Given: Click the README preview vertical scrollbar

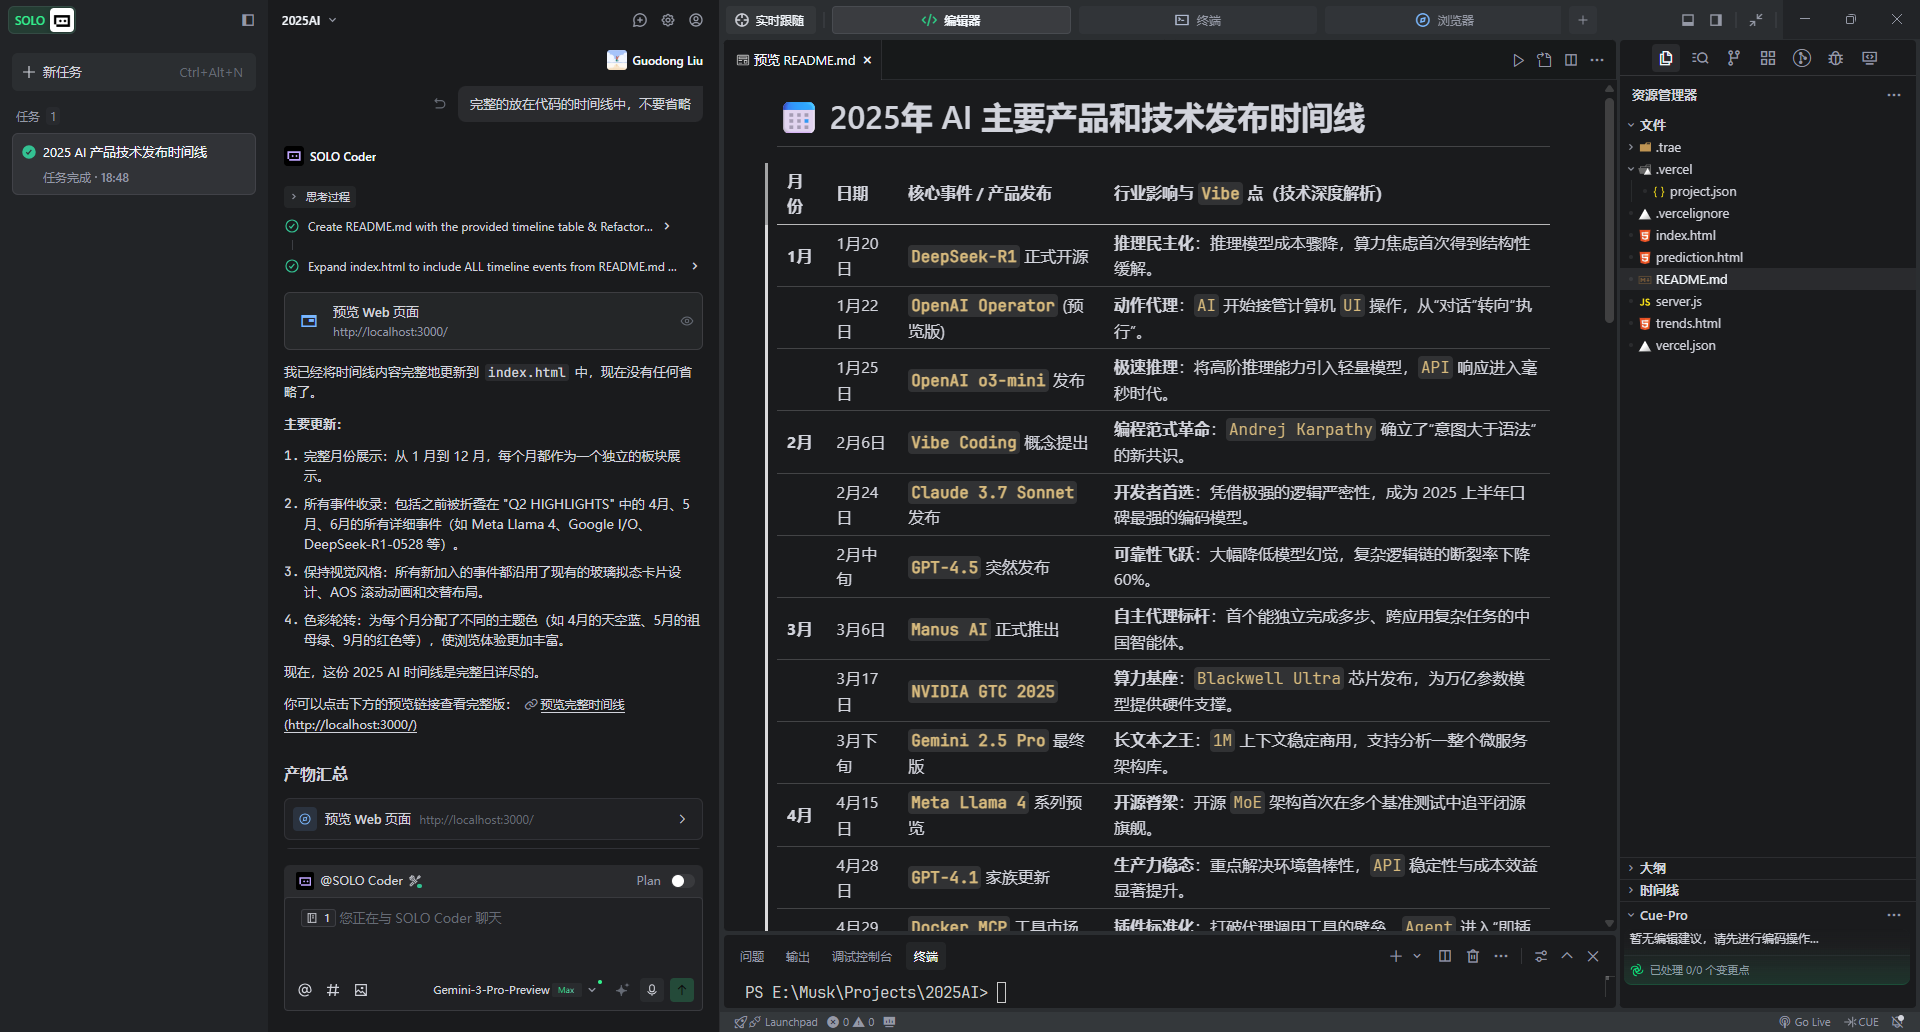Looking at the screenshot, I should tap(1609, 210).
